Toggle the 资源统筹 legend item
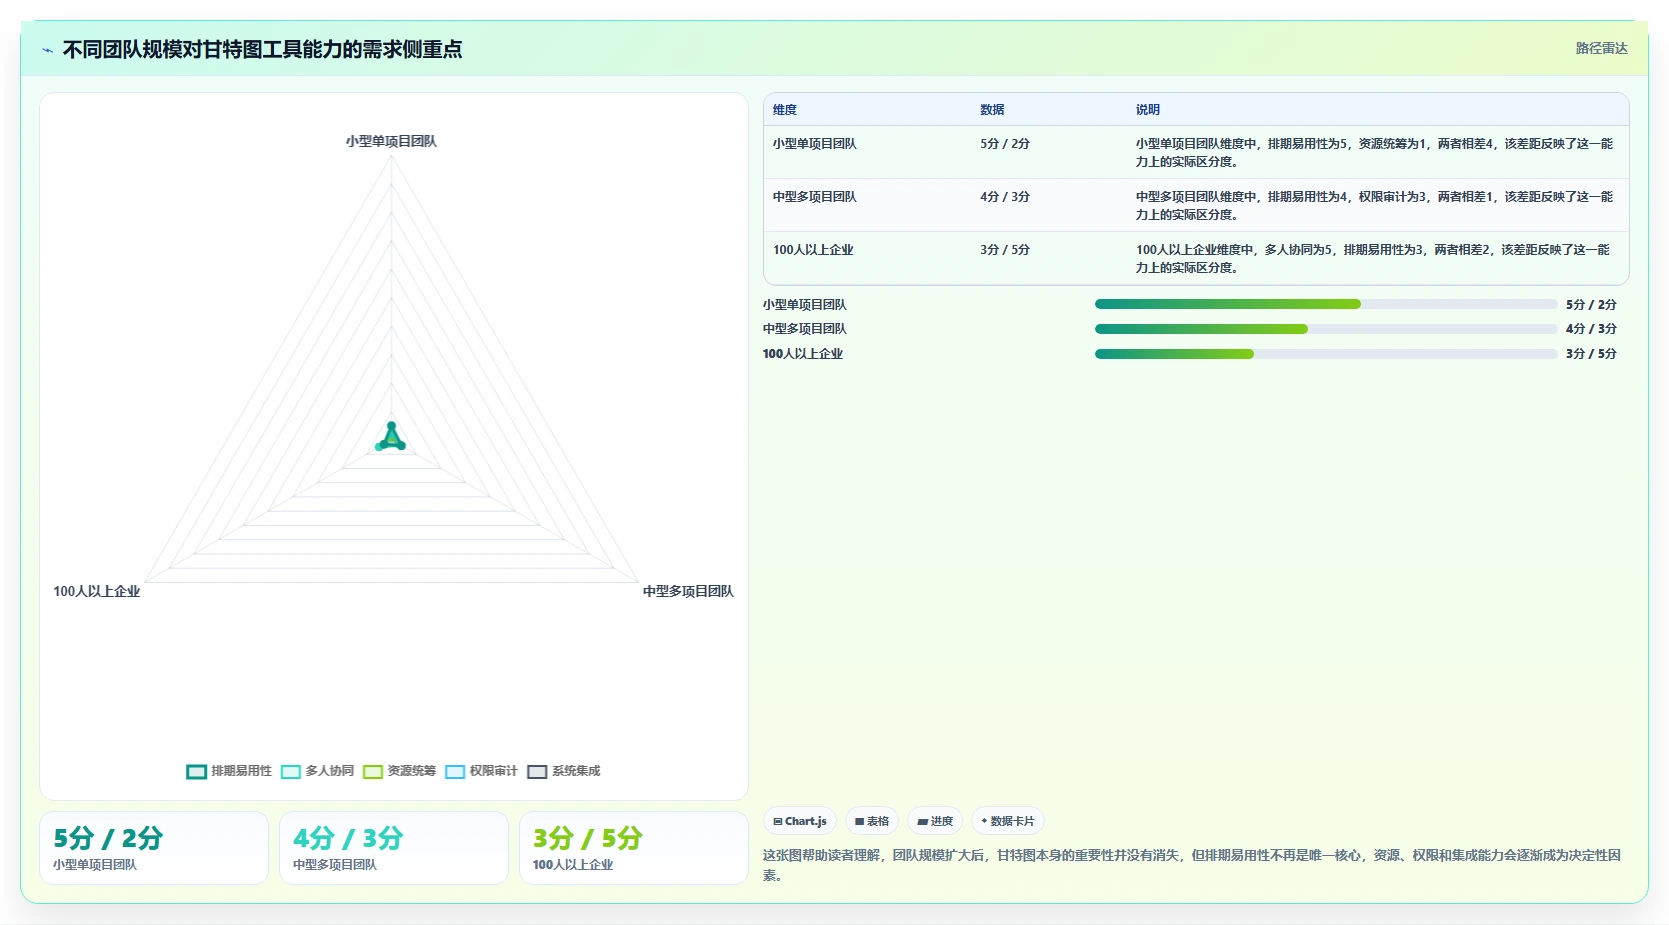The image size is (1669, 925). [399, 771]
